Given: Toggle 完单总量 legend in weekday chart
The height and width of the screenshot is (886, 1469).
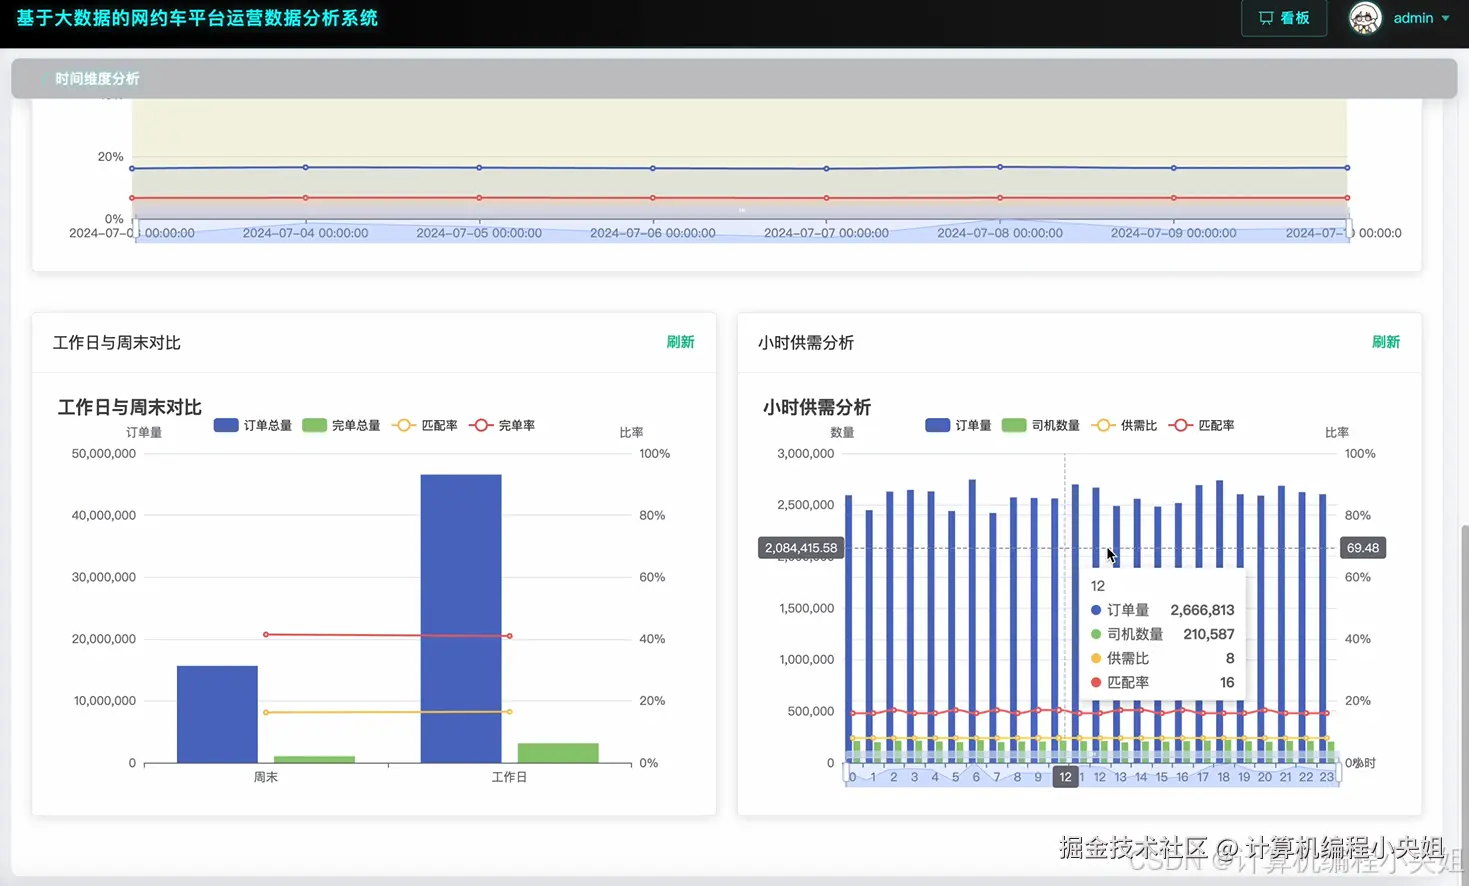Looking at the screenshot, I should pos(341,425).
